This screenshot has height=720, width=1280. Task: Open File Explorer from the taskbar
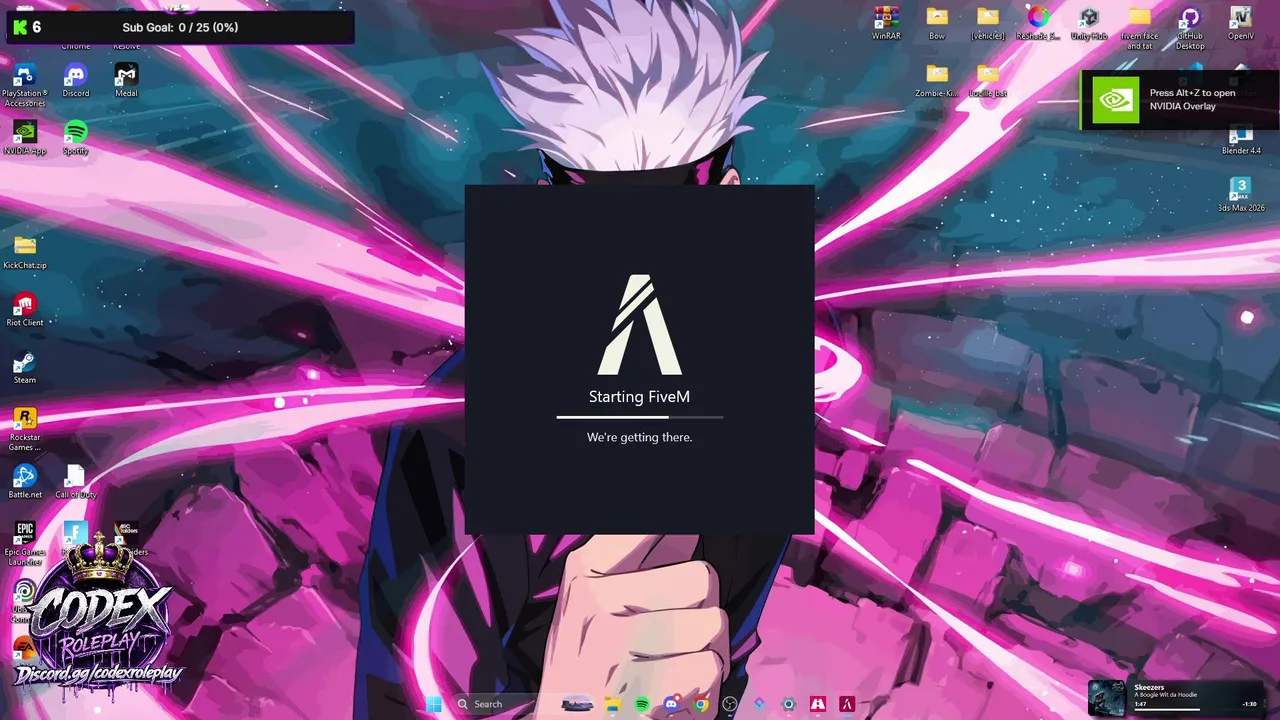pyautogui.click(x=612, y=704)
